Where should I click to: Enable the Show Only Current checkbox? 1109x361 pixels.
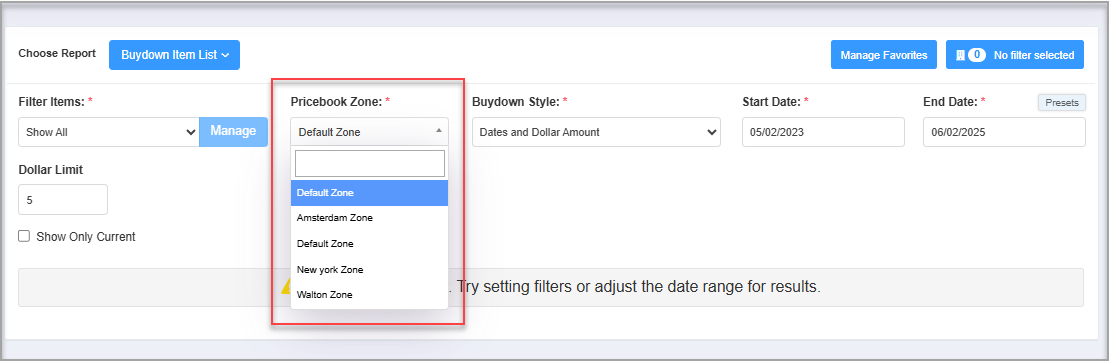tap(24, 236)
